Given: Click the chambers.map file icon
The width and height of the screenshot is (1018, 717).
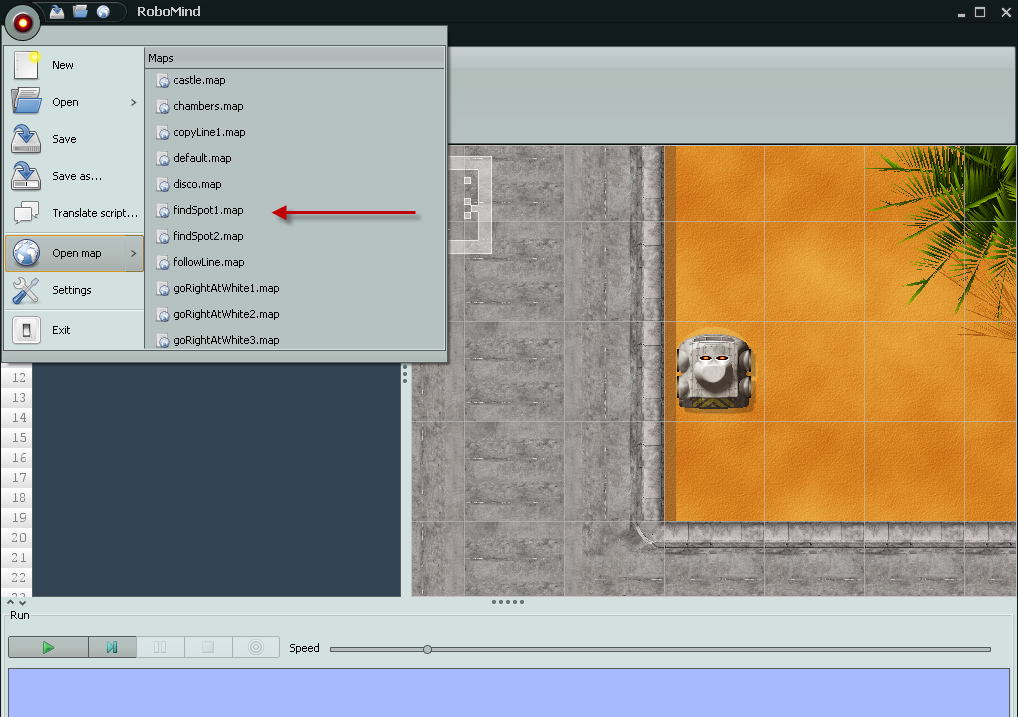Looking at the screenshot, I should (x=163, y=107).
